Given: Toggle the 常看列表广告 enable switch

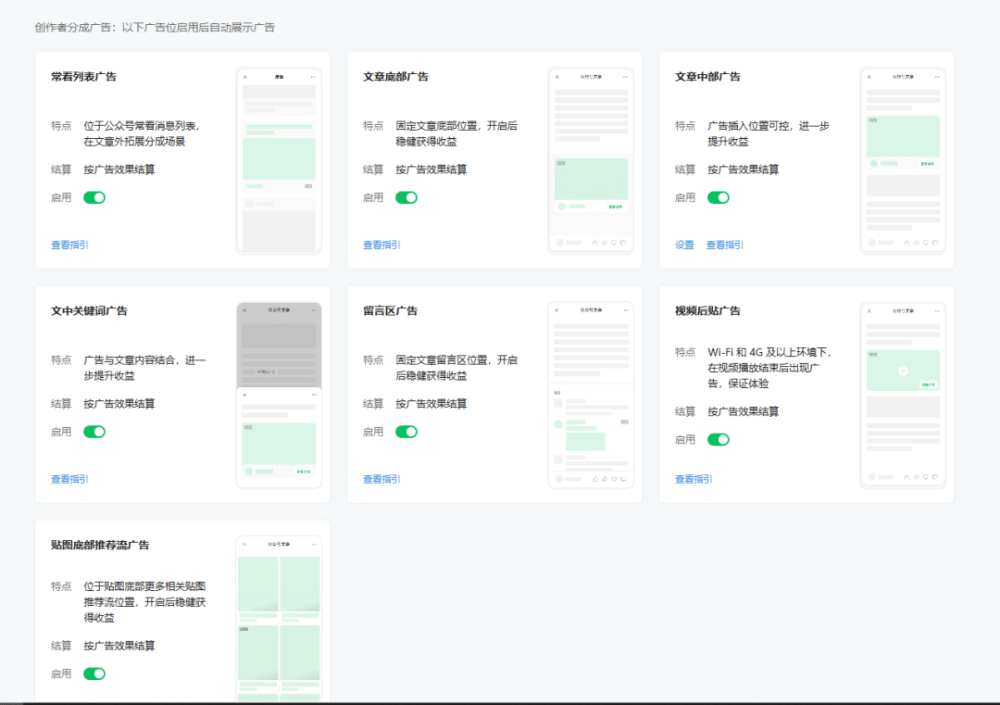Looking at the screenshot, I should pos(94,198).
